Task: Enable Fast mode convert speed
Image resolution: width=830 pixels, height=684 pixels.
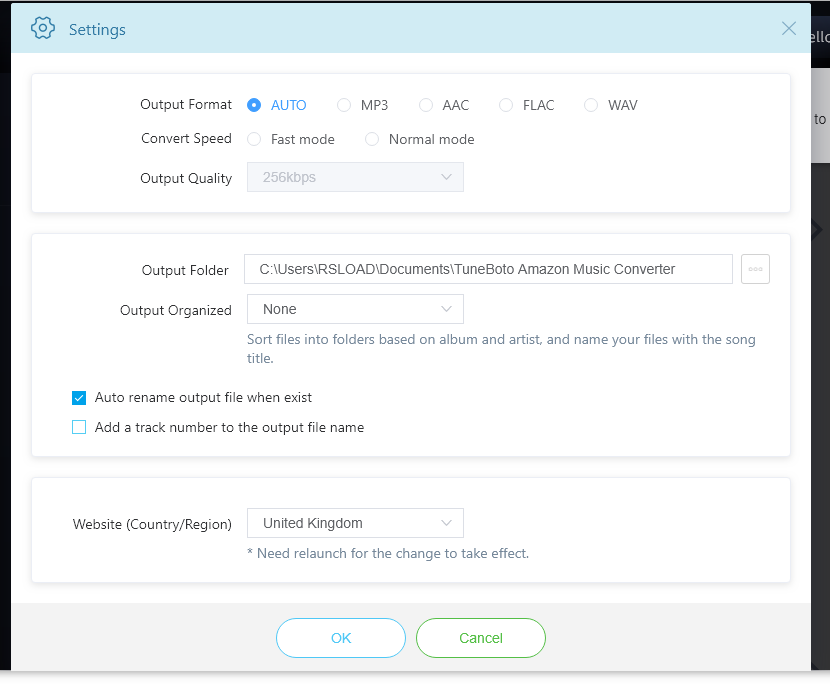Action: pyautogui.click(x=254, y=139)
